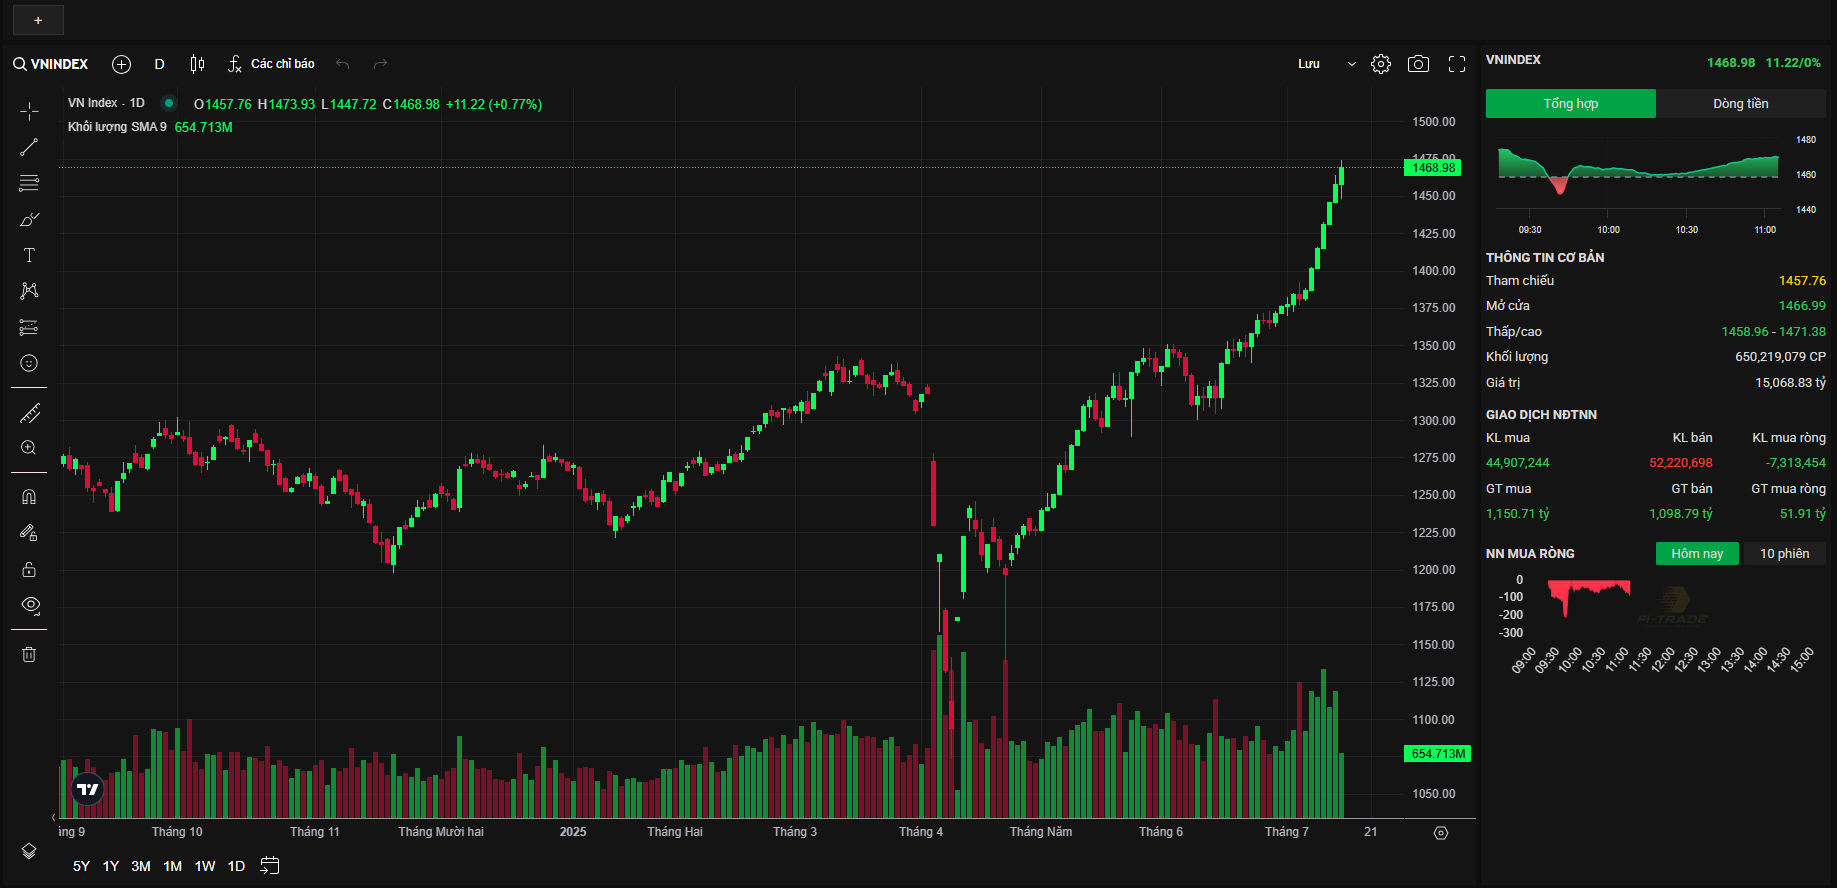Open chart settings gear in top toolbar
The image size is (1837, 888).
(x=1381, y=64)
